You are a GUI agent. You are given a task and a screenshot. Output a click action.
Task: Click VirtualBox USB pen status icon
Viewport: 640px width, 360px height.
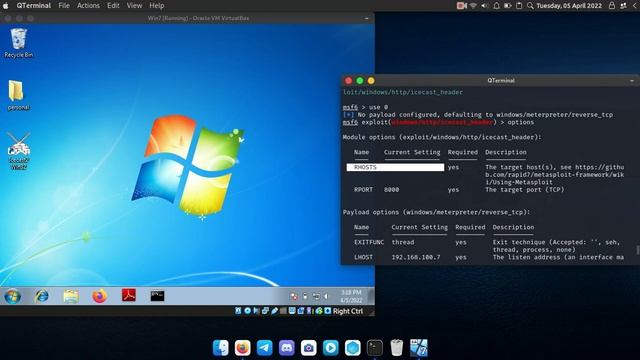pyautogui.click(x=274, y=311)
